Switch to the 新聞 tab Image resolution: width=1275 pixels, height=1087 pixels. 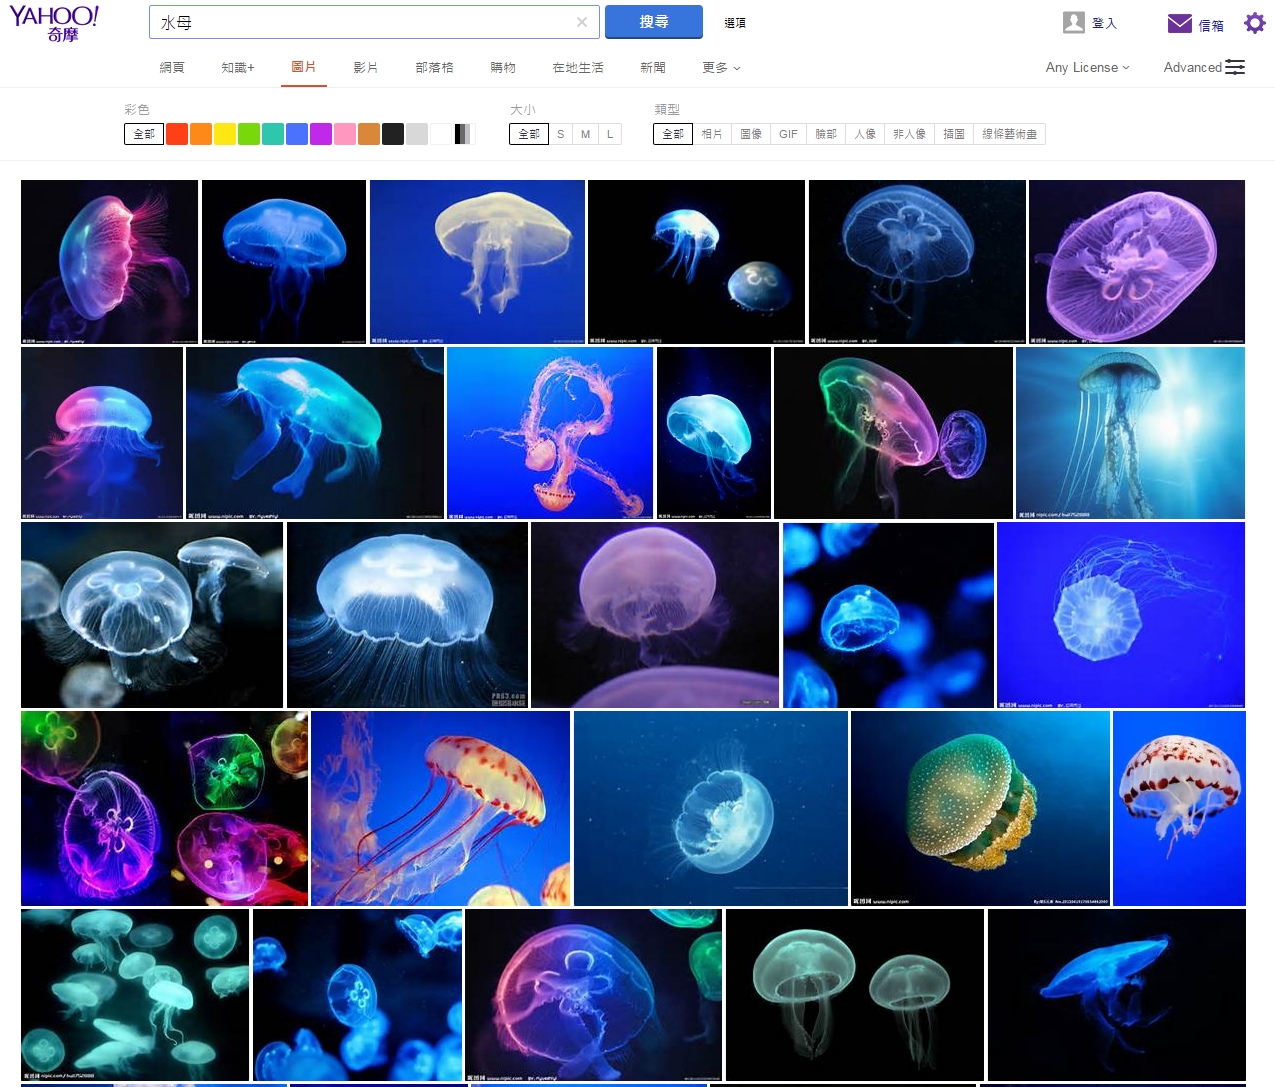[x=652, y=67]
